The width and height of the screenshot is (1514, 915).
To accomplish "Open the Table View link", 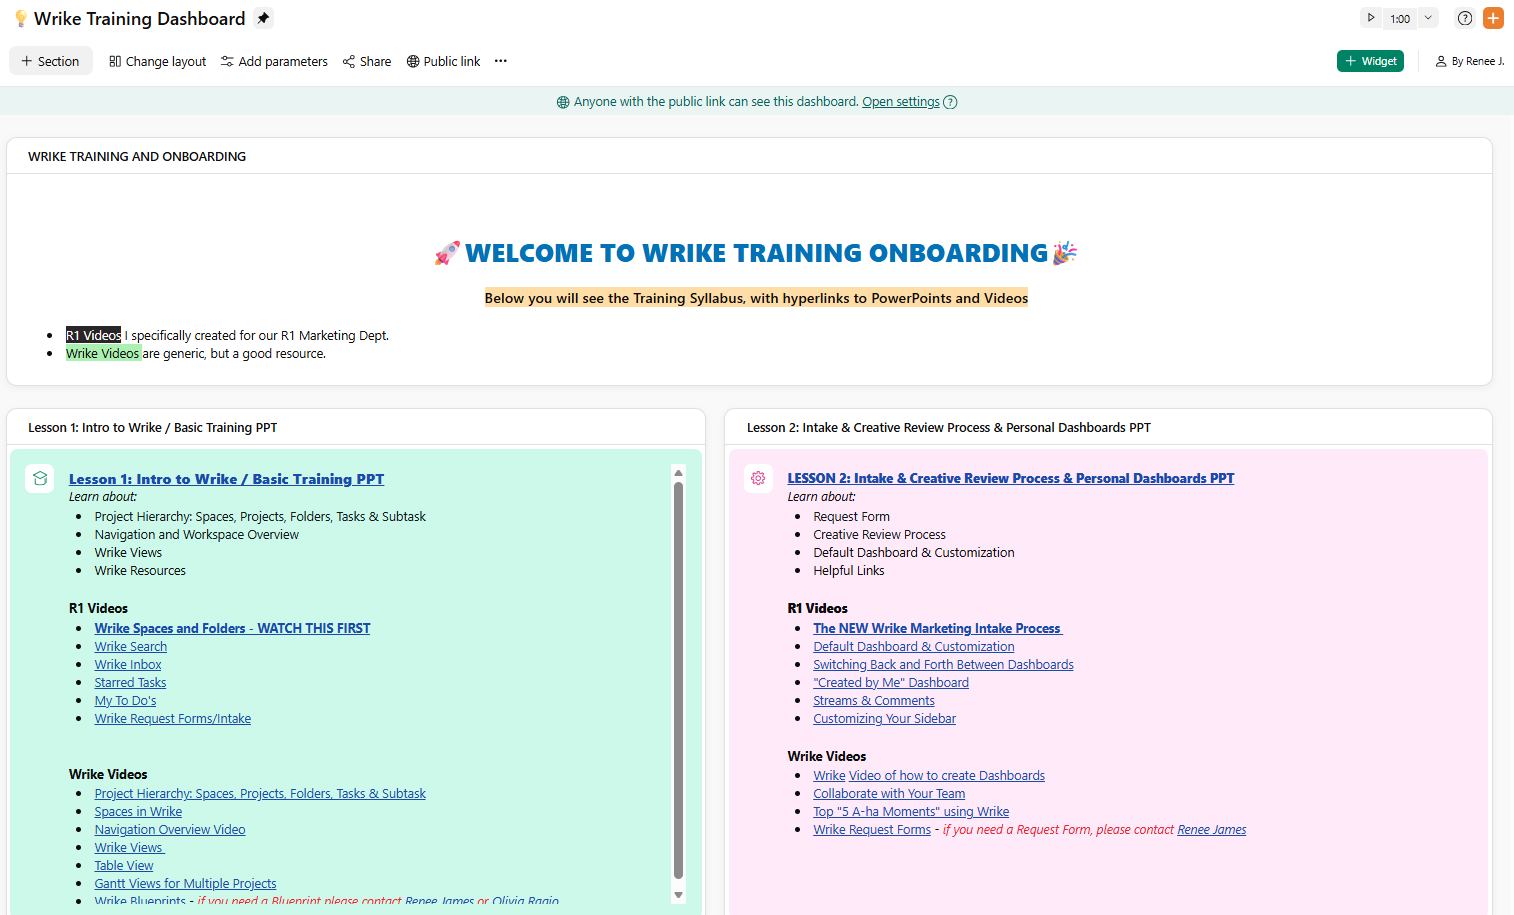I will (124, 866).
